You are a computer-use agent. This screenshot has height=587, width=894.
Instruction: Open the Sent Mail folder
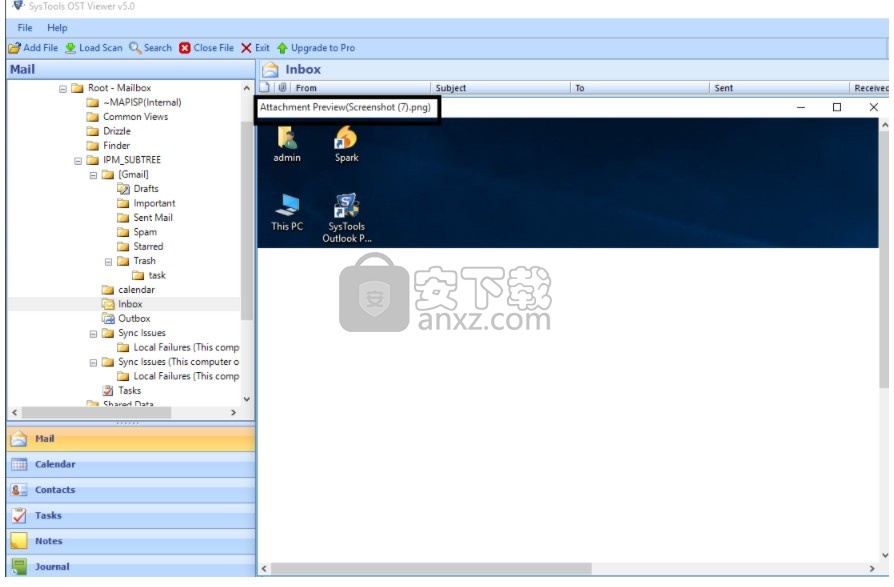click(145, 218)
